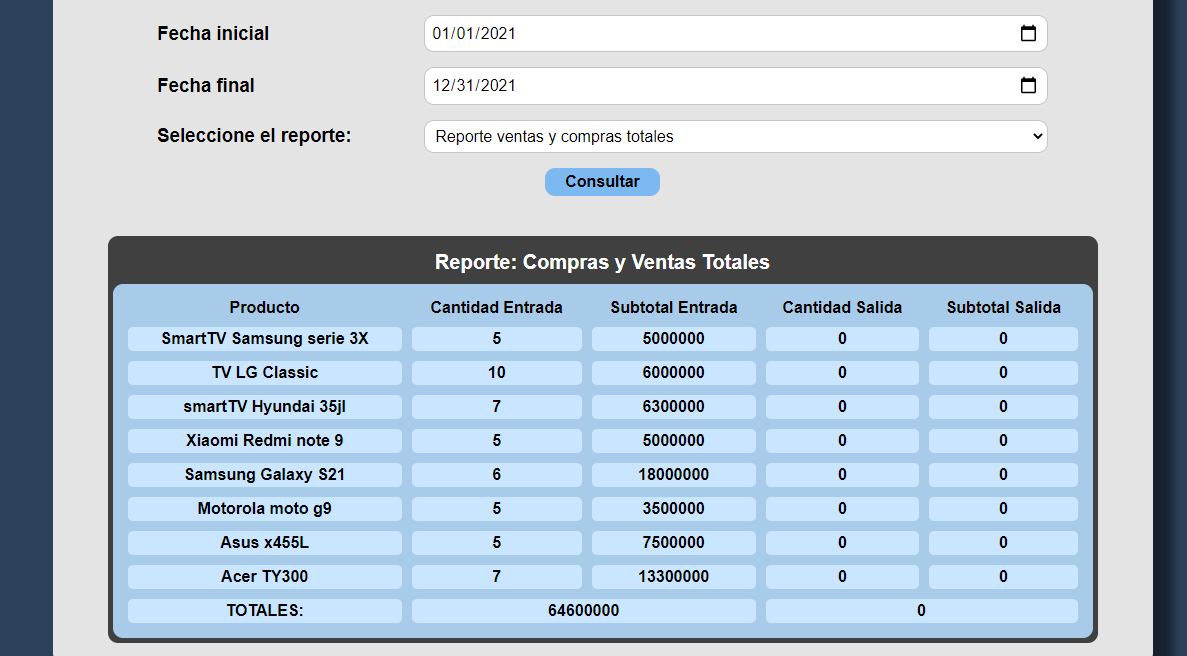Click the smartTV Hyundai 35jl product cell
The width and height of the screenshot is (1187, 656).
[x=264, y=407]
